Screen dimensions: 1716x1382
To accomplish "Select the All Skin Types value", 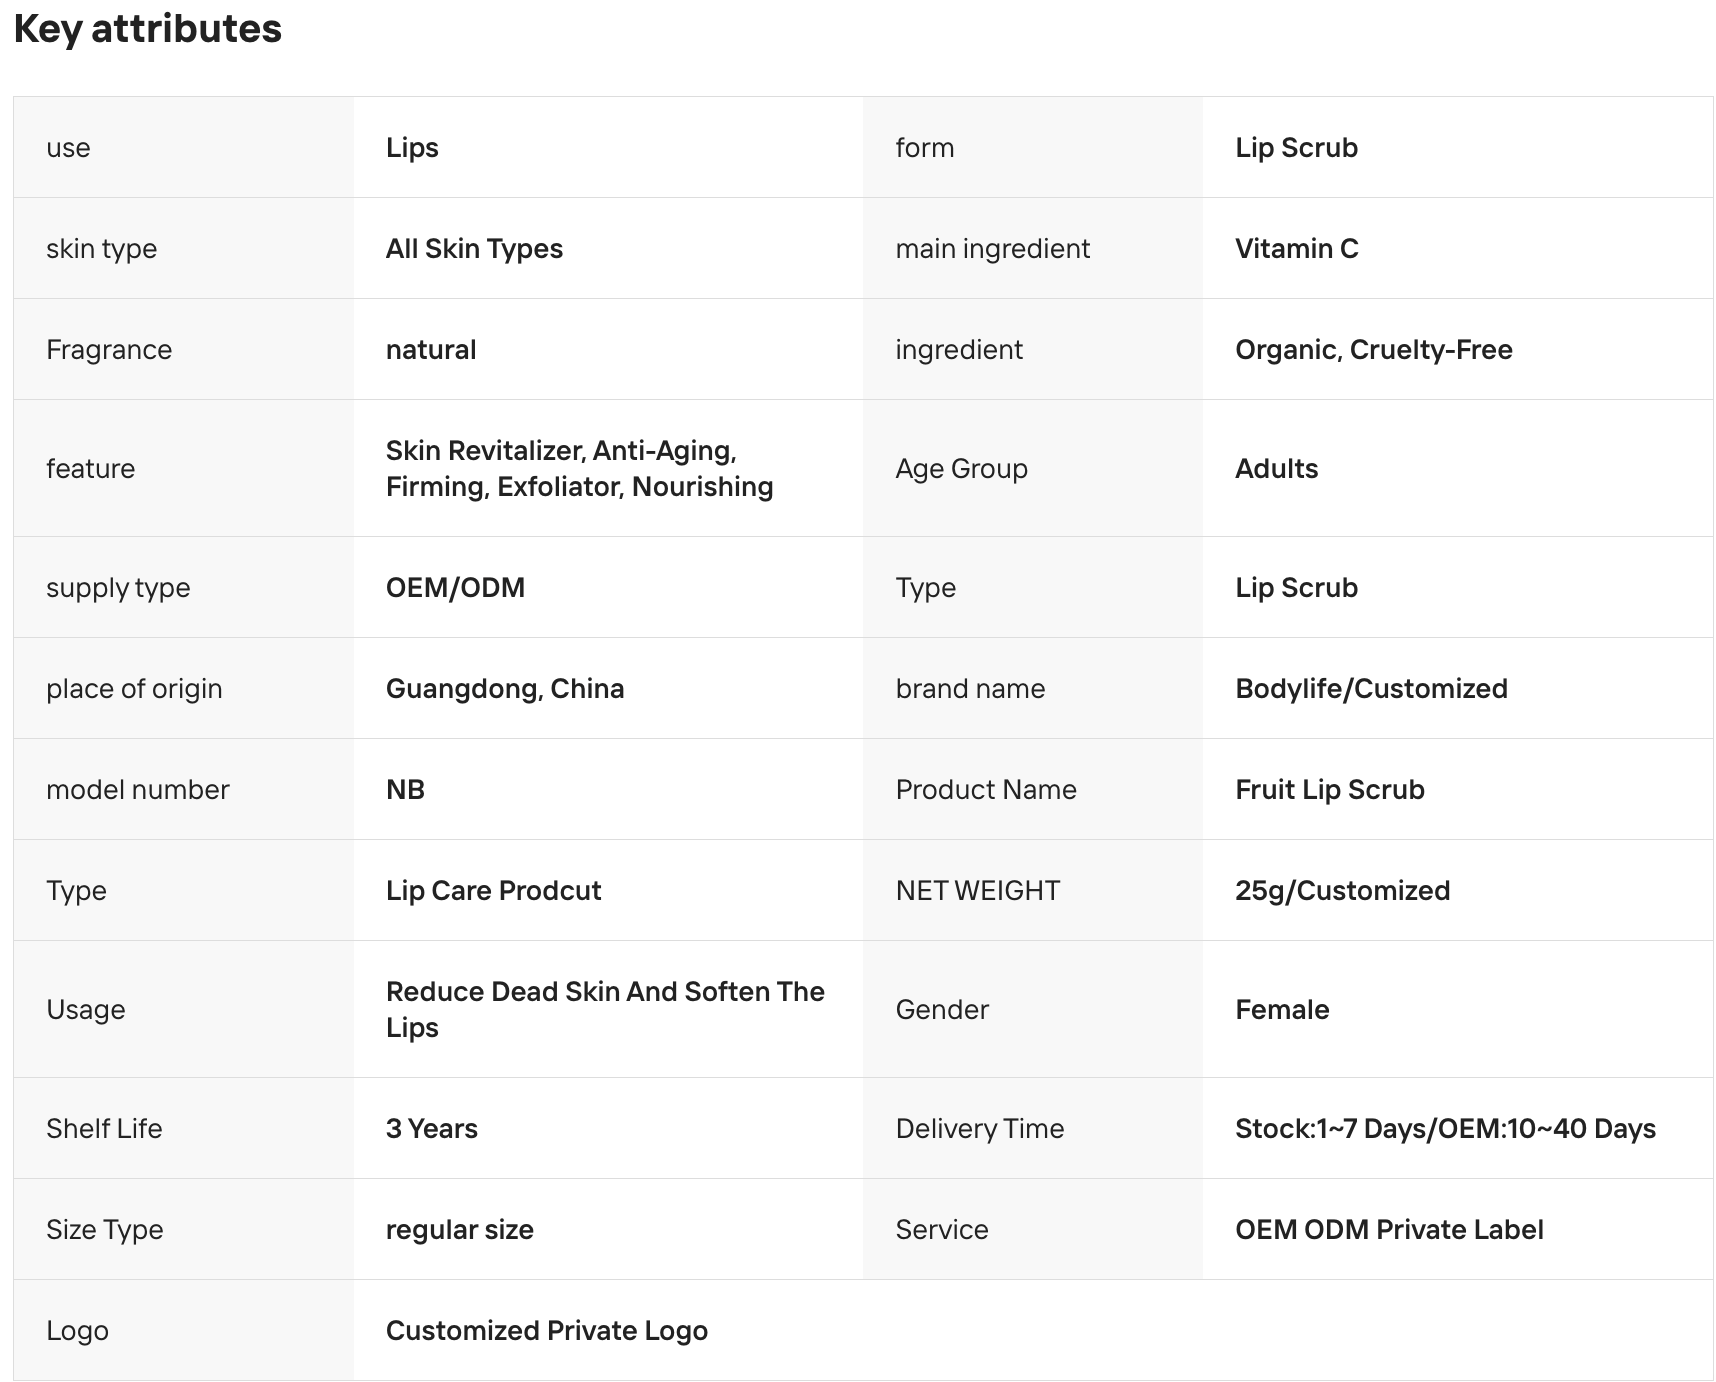I will [474, 249].
